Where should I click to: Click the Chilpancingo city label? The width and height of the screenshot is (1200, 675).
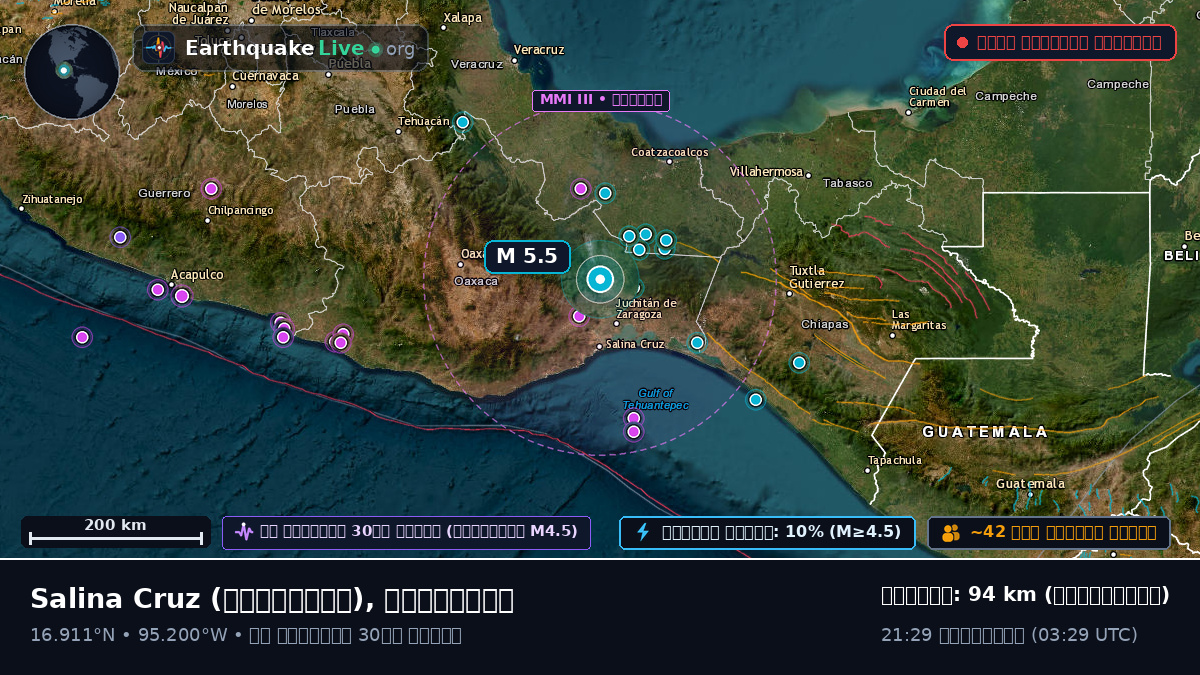click(x=240, y=210)
